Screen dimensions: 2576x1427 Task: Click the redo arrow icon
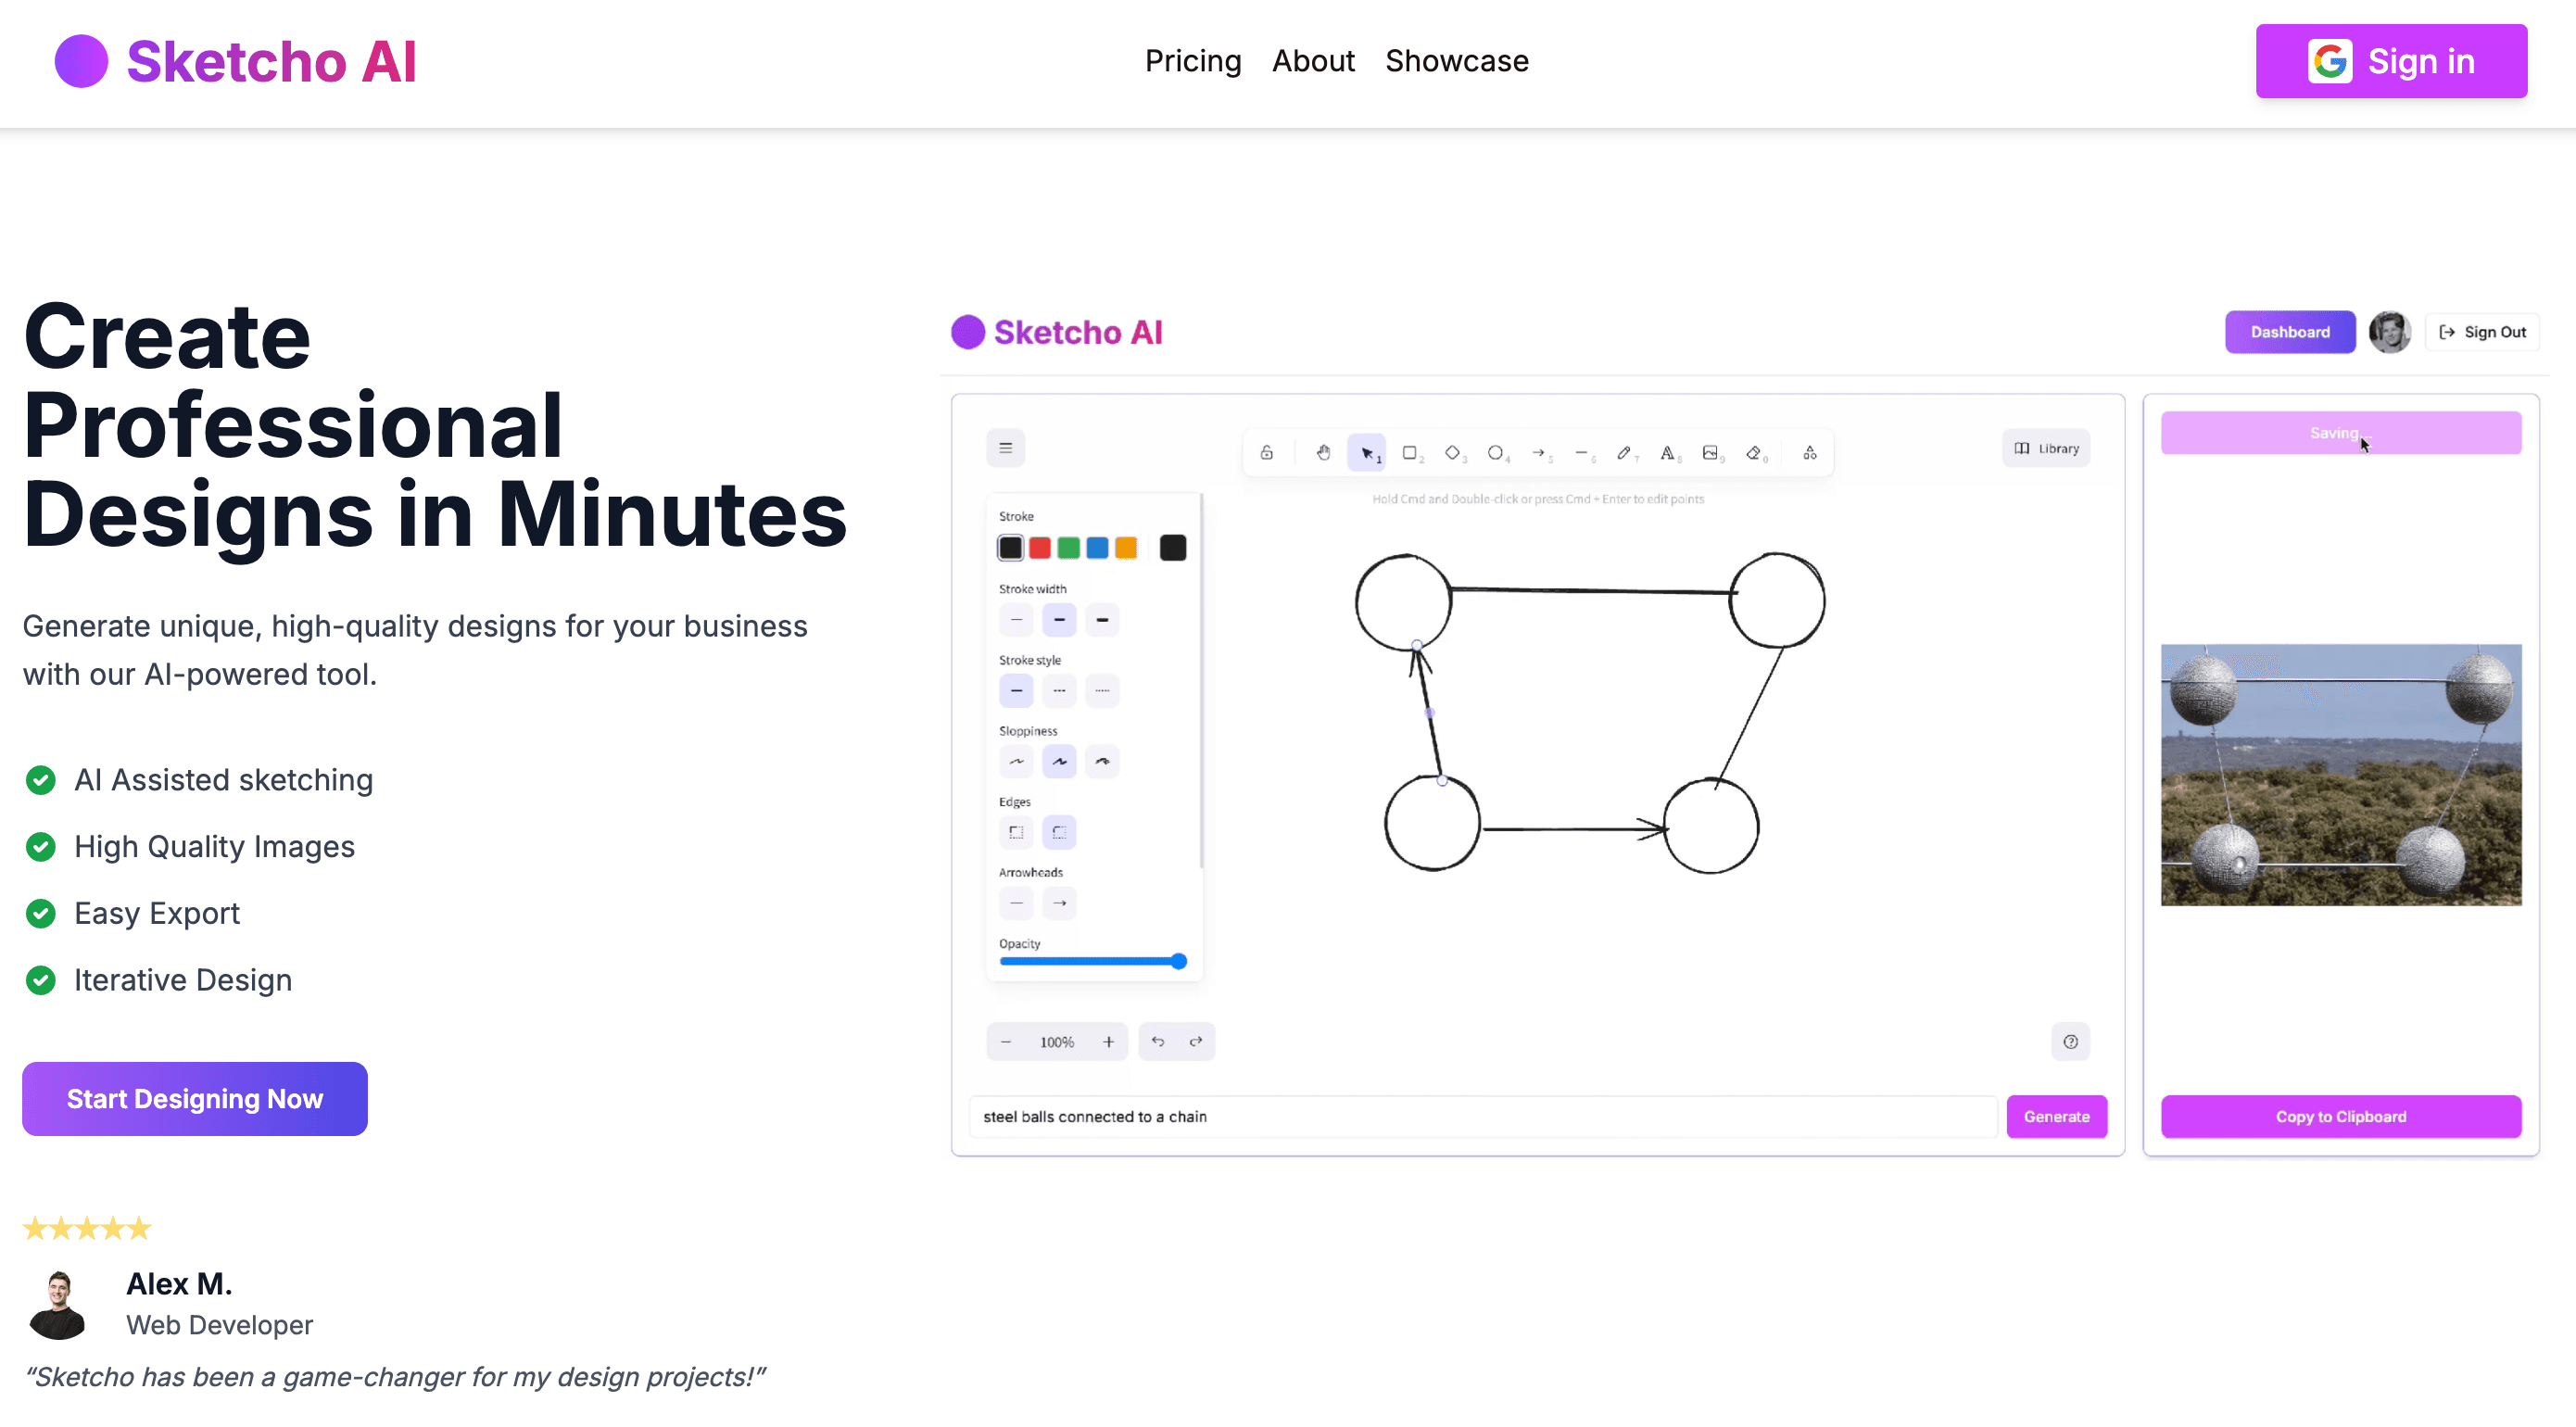[1195, 1042]
